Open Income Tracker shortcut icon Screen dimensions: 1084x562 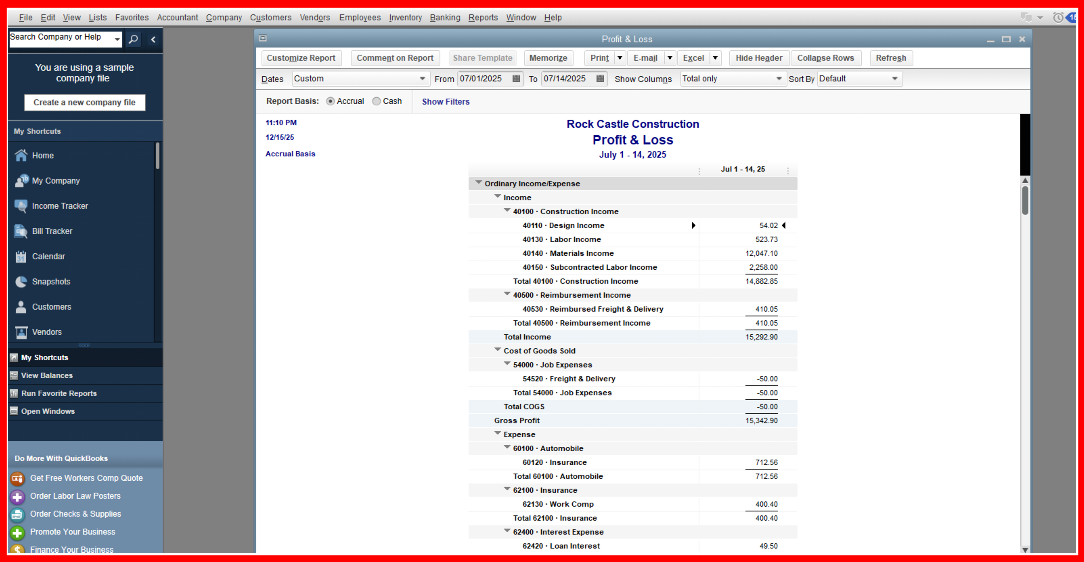pos(21,206)
